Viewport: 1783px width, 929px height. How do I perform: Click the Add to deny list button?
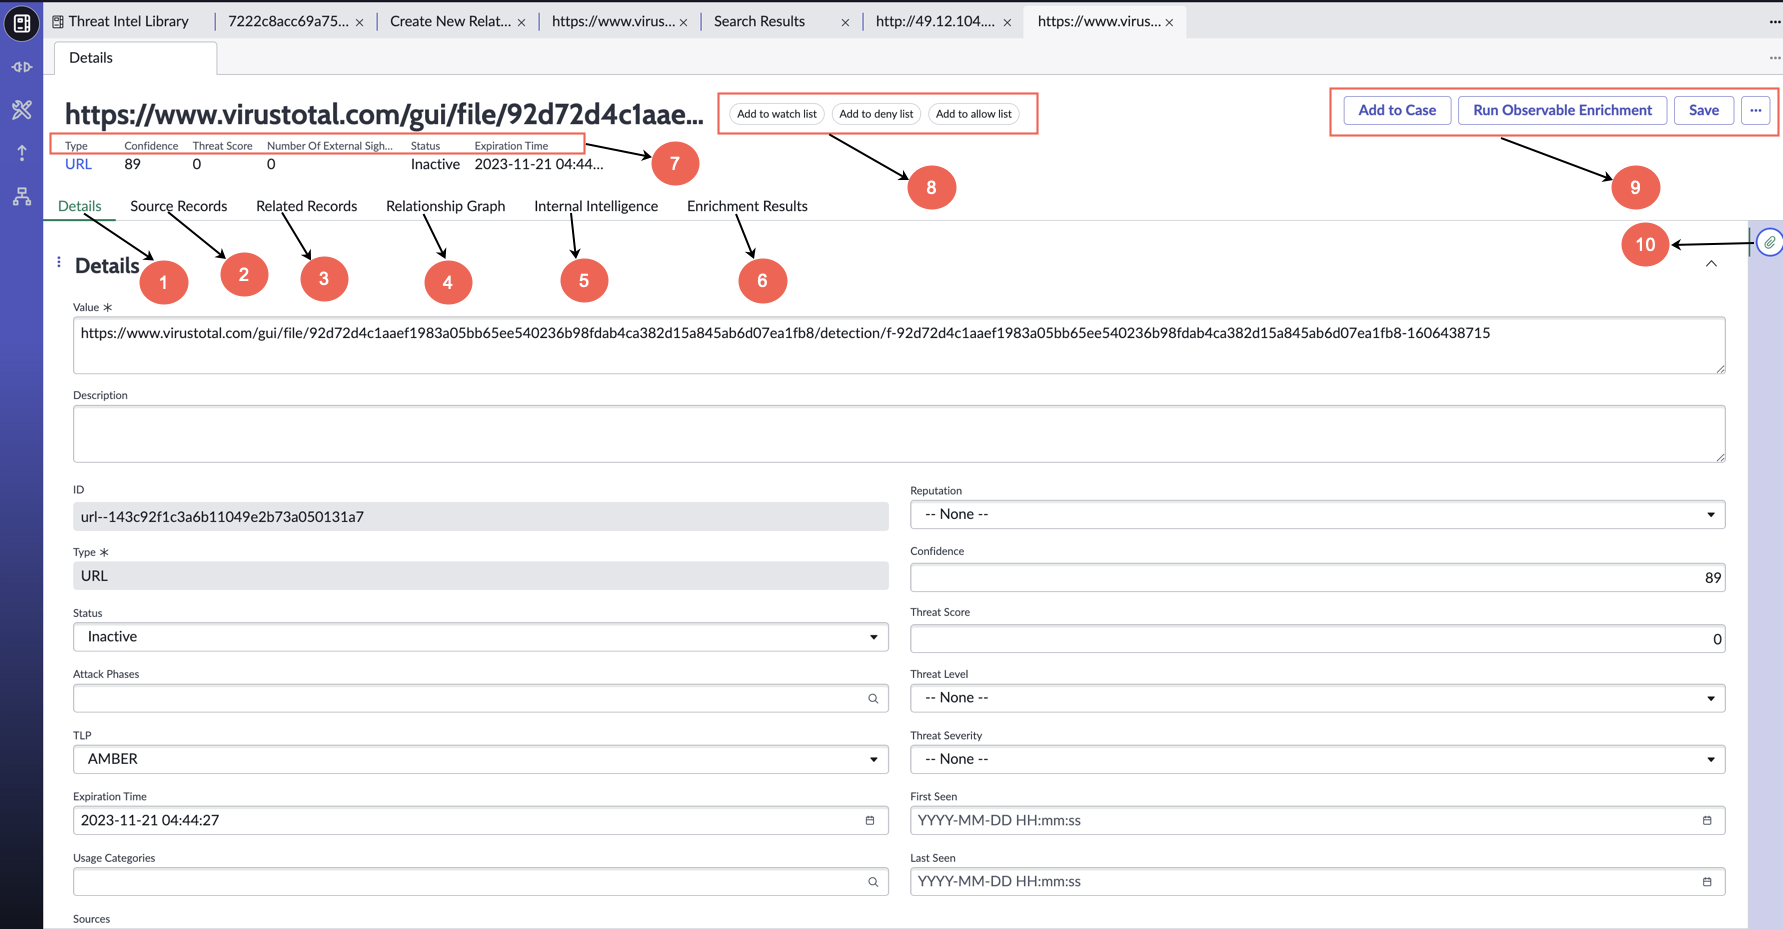876,114
